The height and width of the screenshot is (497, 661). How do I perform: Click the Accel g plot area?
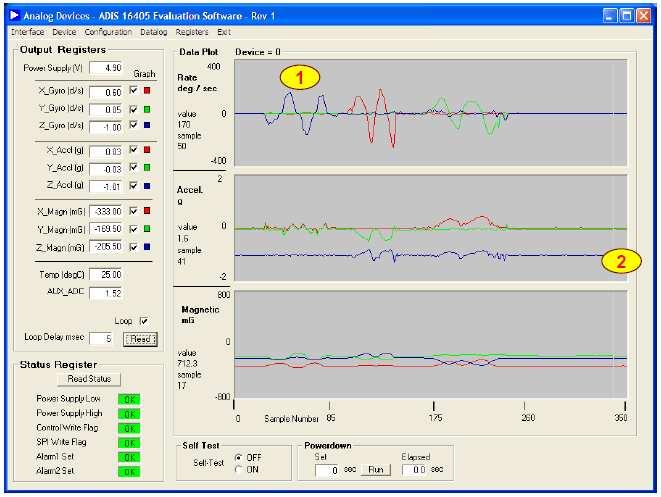[430, 228]
